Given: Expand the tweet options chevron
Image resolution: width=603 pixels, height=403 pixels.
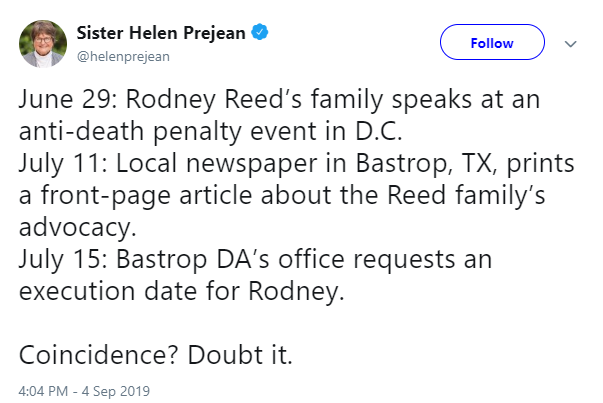Looking at the screenshot, I should pyautogui.click(x=571, y=43).
